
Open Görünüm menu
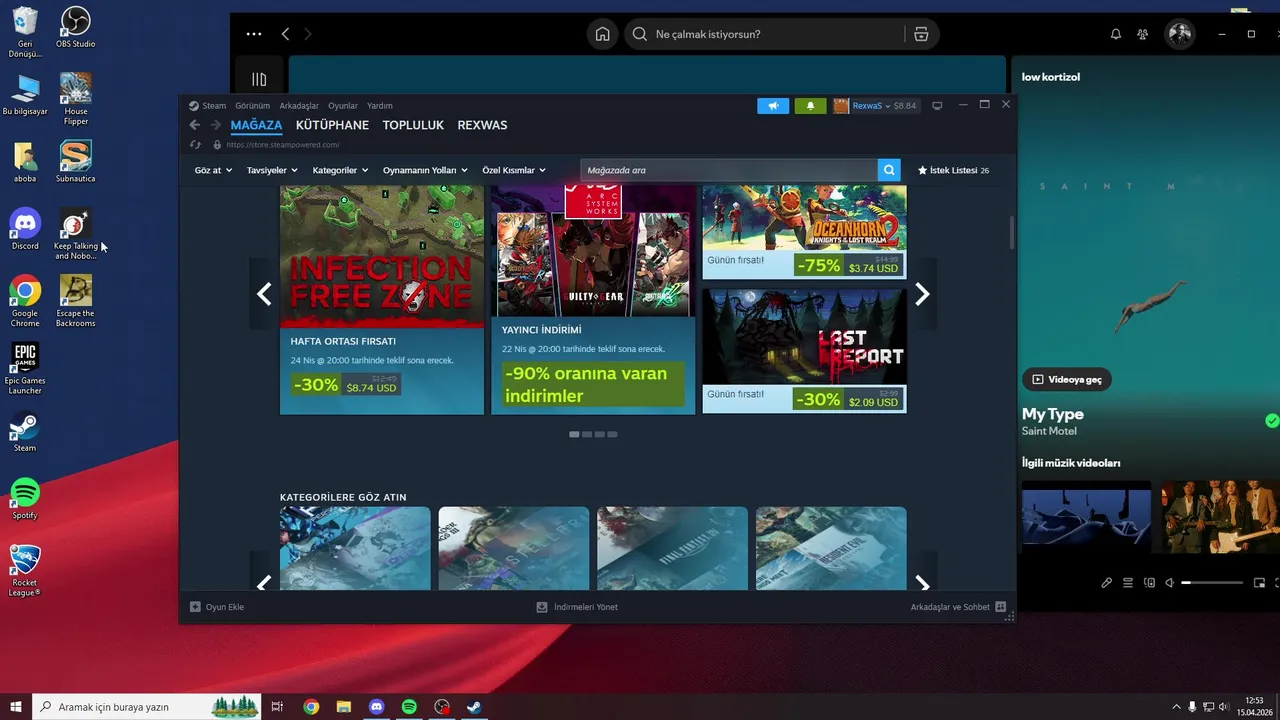tap(253, 106)
